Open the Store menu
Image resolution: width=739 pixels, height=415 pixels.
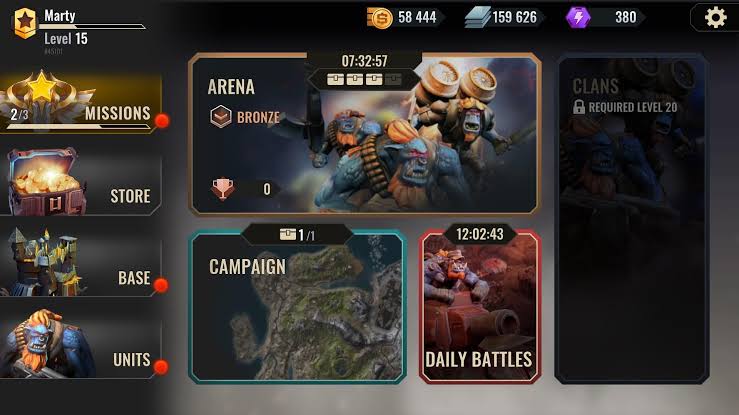coord(81,185)
